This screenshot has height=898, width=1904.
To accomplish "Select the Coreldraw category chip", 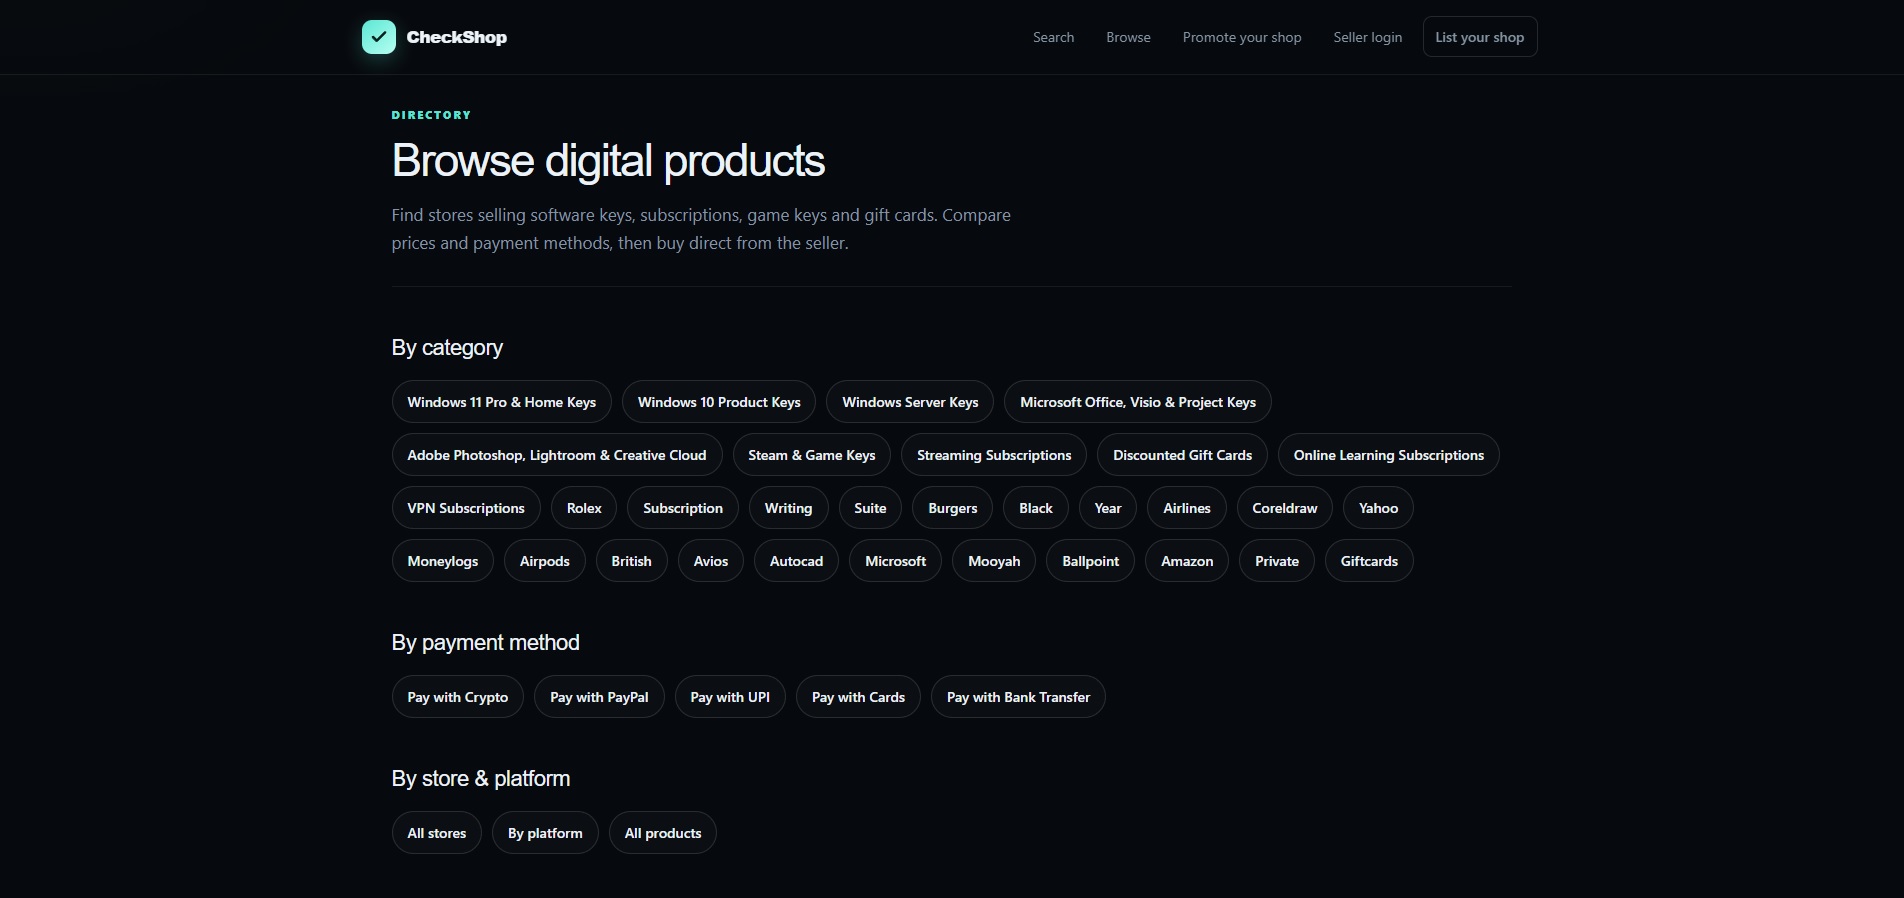I will pyautogui.click(x=1285, y=508).
